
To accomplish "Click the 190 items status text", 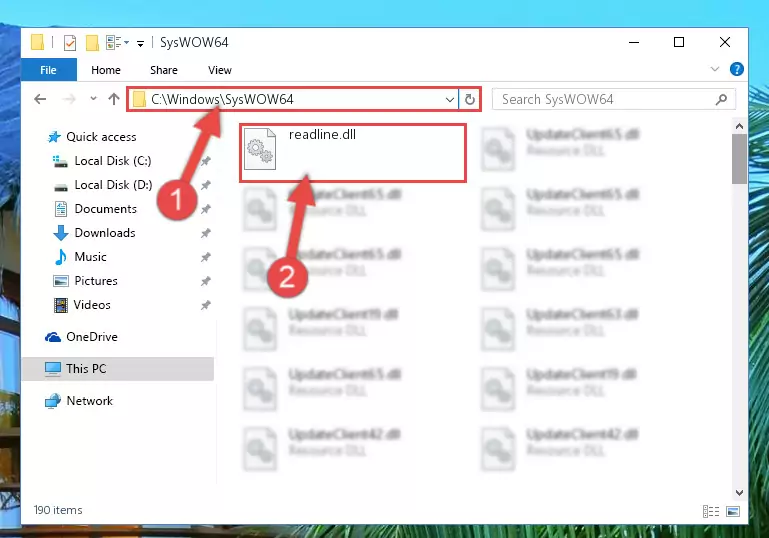I will pos(58,510).
